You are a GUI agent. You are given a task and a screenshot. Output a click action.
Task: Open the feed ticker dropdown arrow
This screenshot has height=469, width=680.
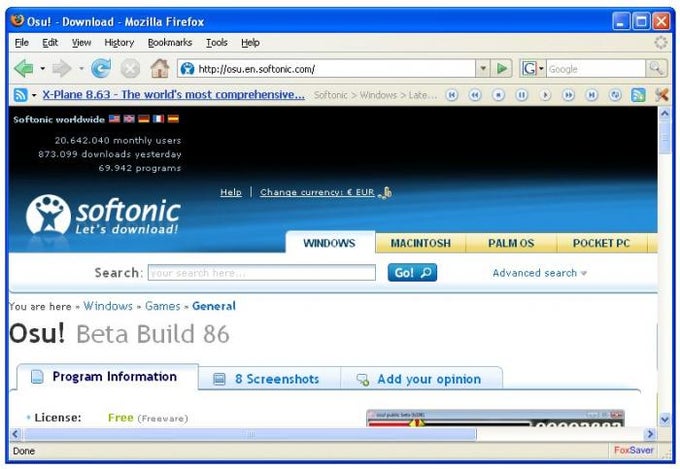tap(34, 95)
